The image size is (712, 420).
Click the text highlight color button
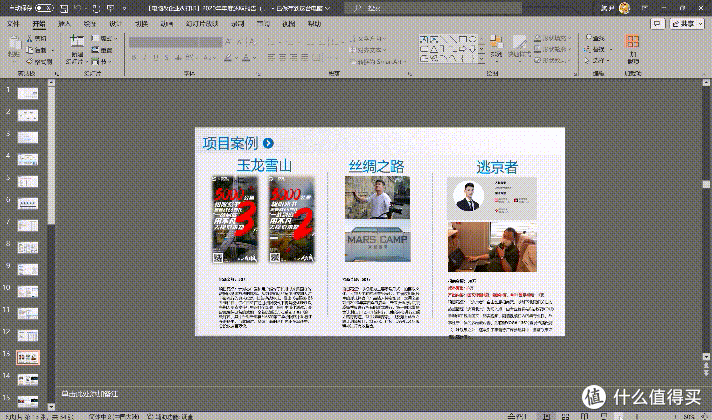228,58
